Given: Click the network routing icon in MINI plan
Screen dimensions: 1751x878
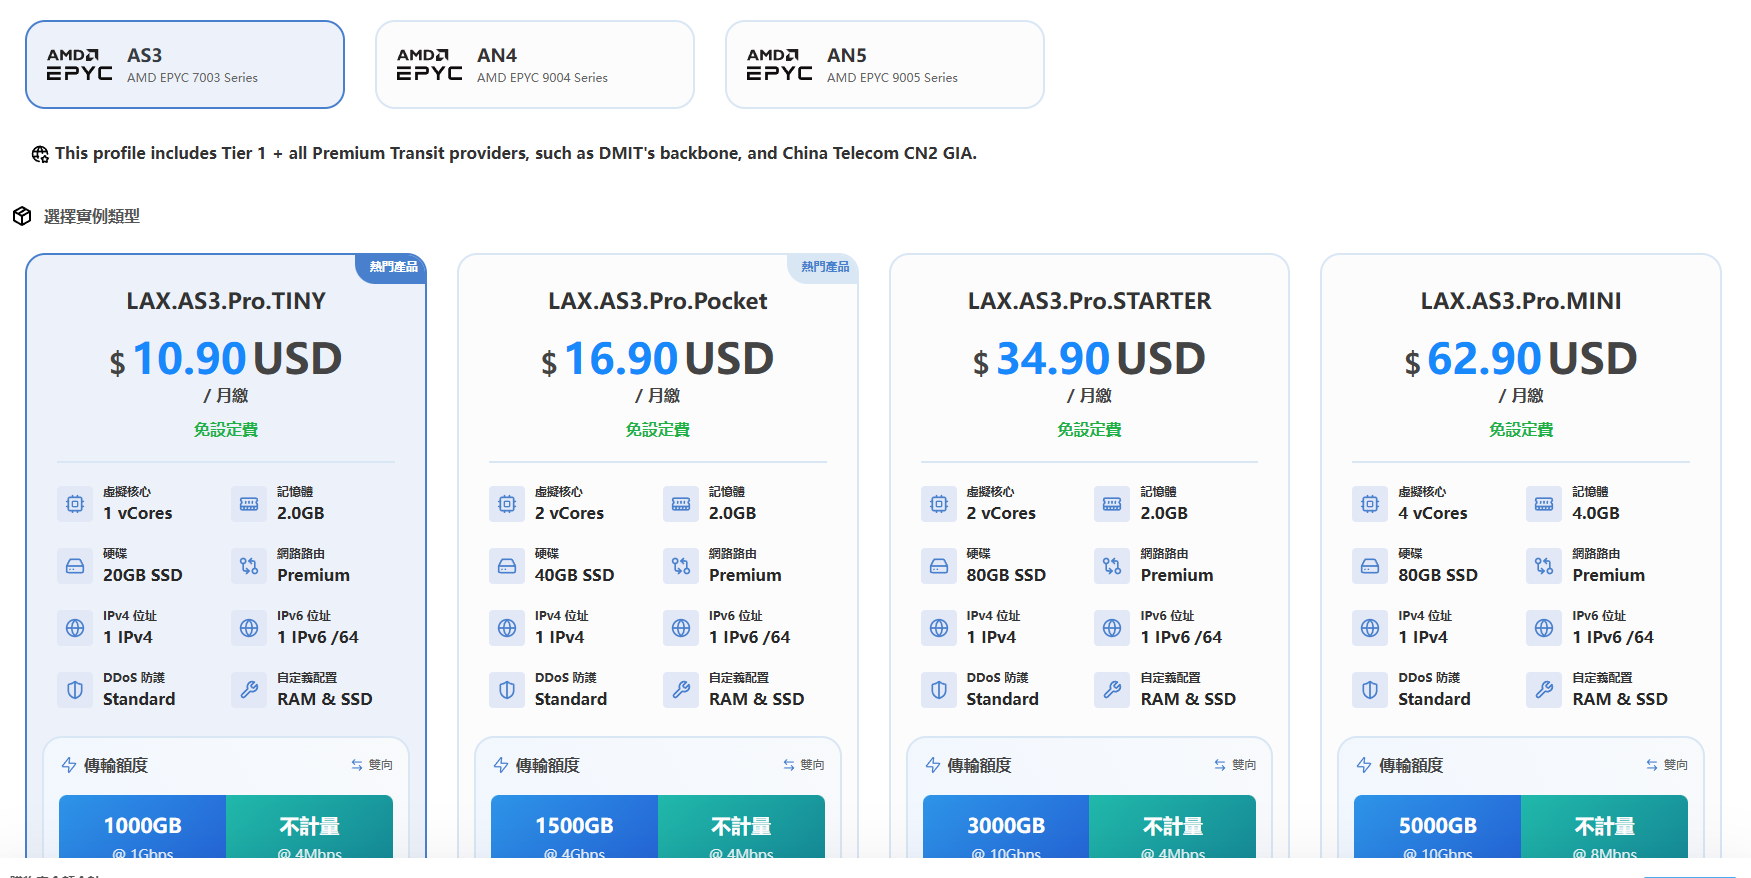Looking at the screenshot, I should (x=1544, y=566).
